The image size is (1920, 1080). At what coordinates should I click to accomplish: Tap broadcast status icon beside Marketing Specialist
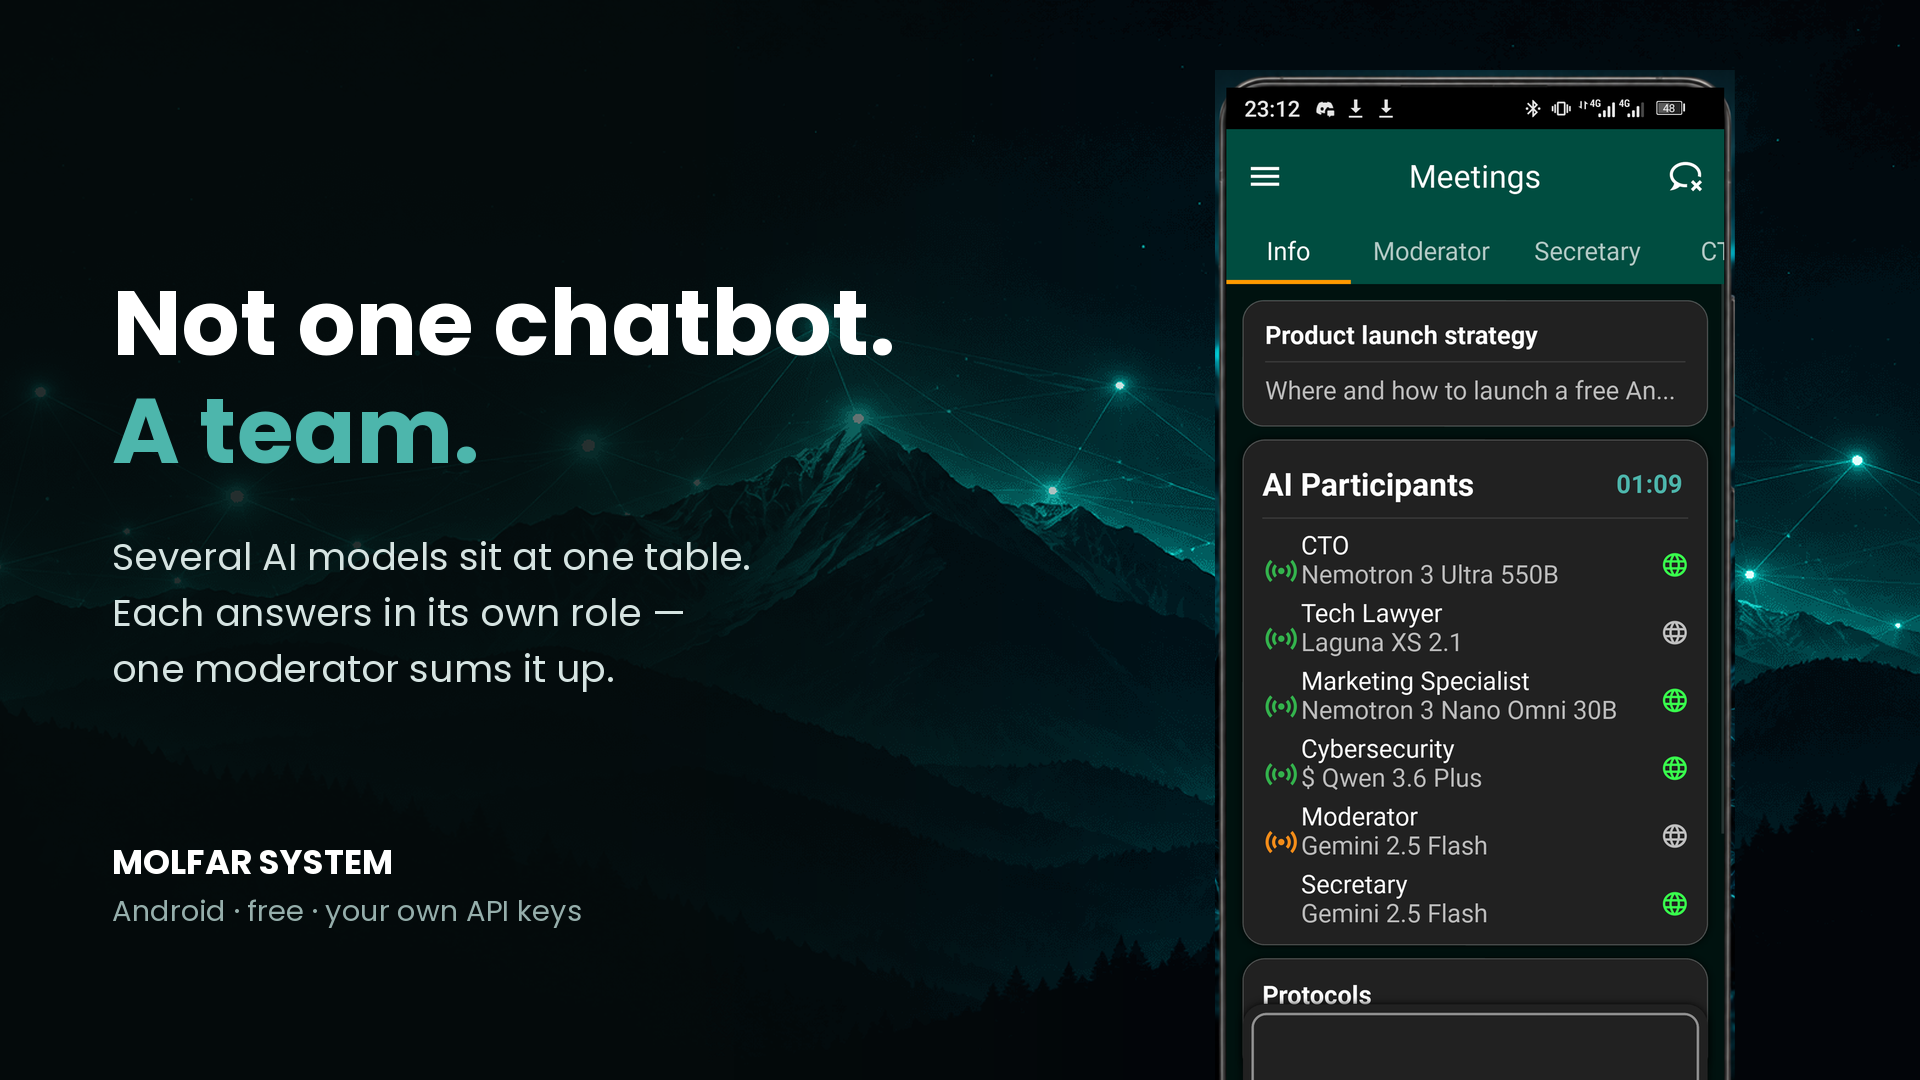point(1281,707)
